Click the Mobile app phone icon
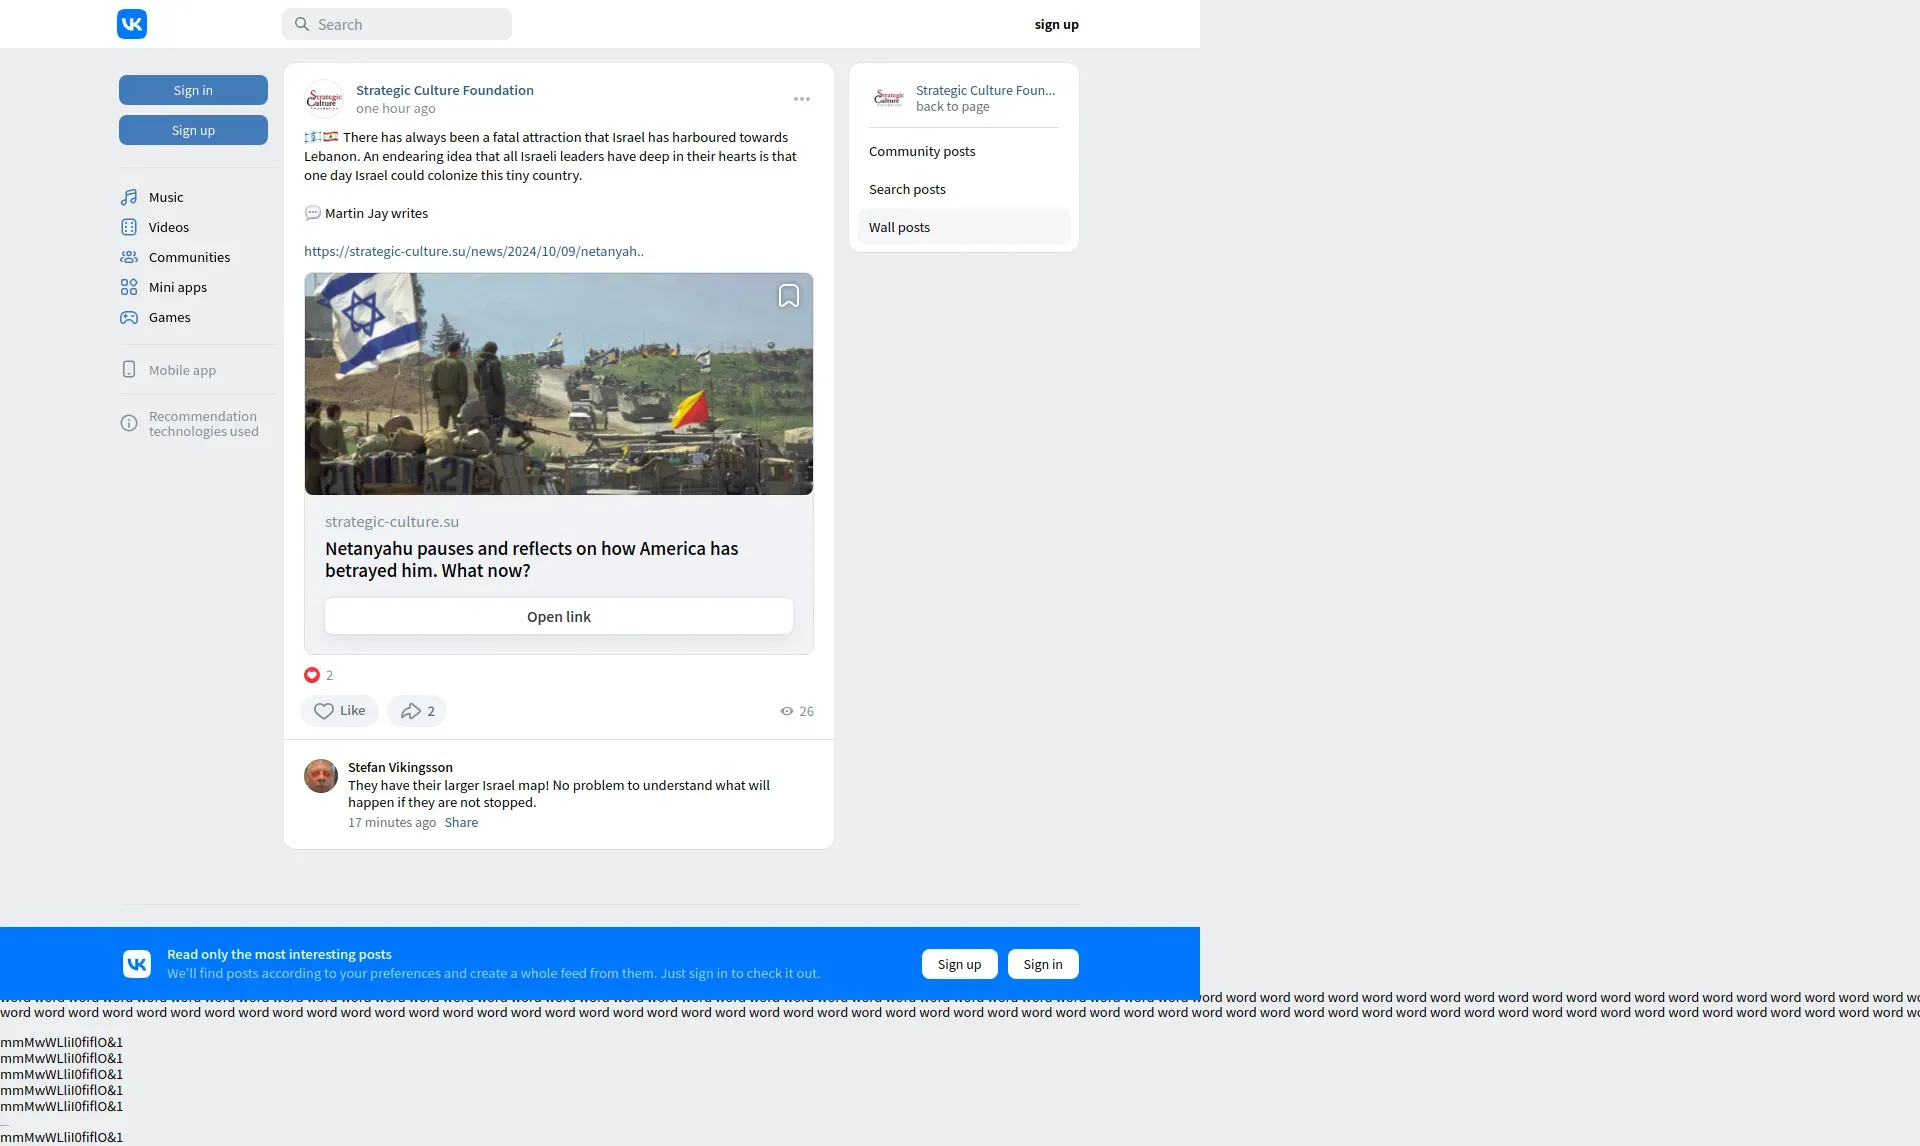This screenshot has height=1146, width=1920. (x=129, y=370)
